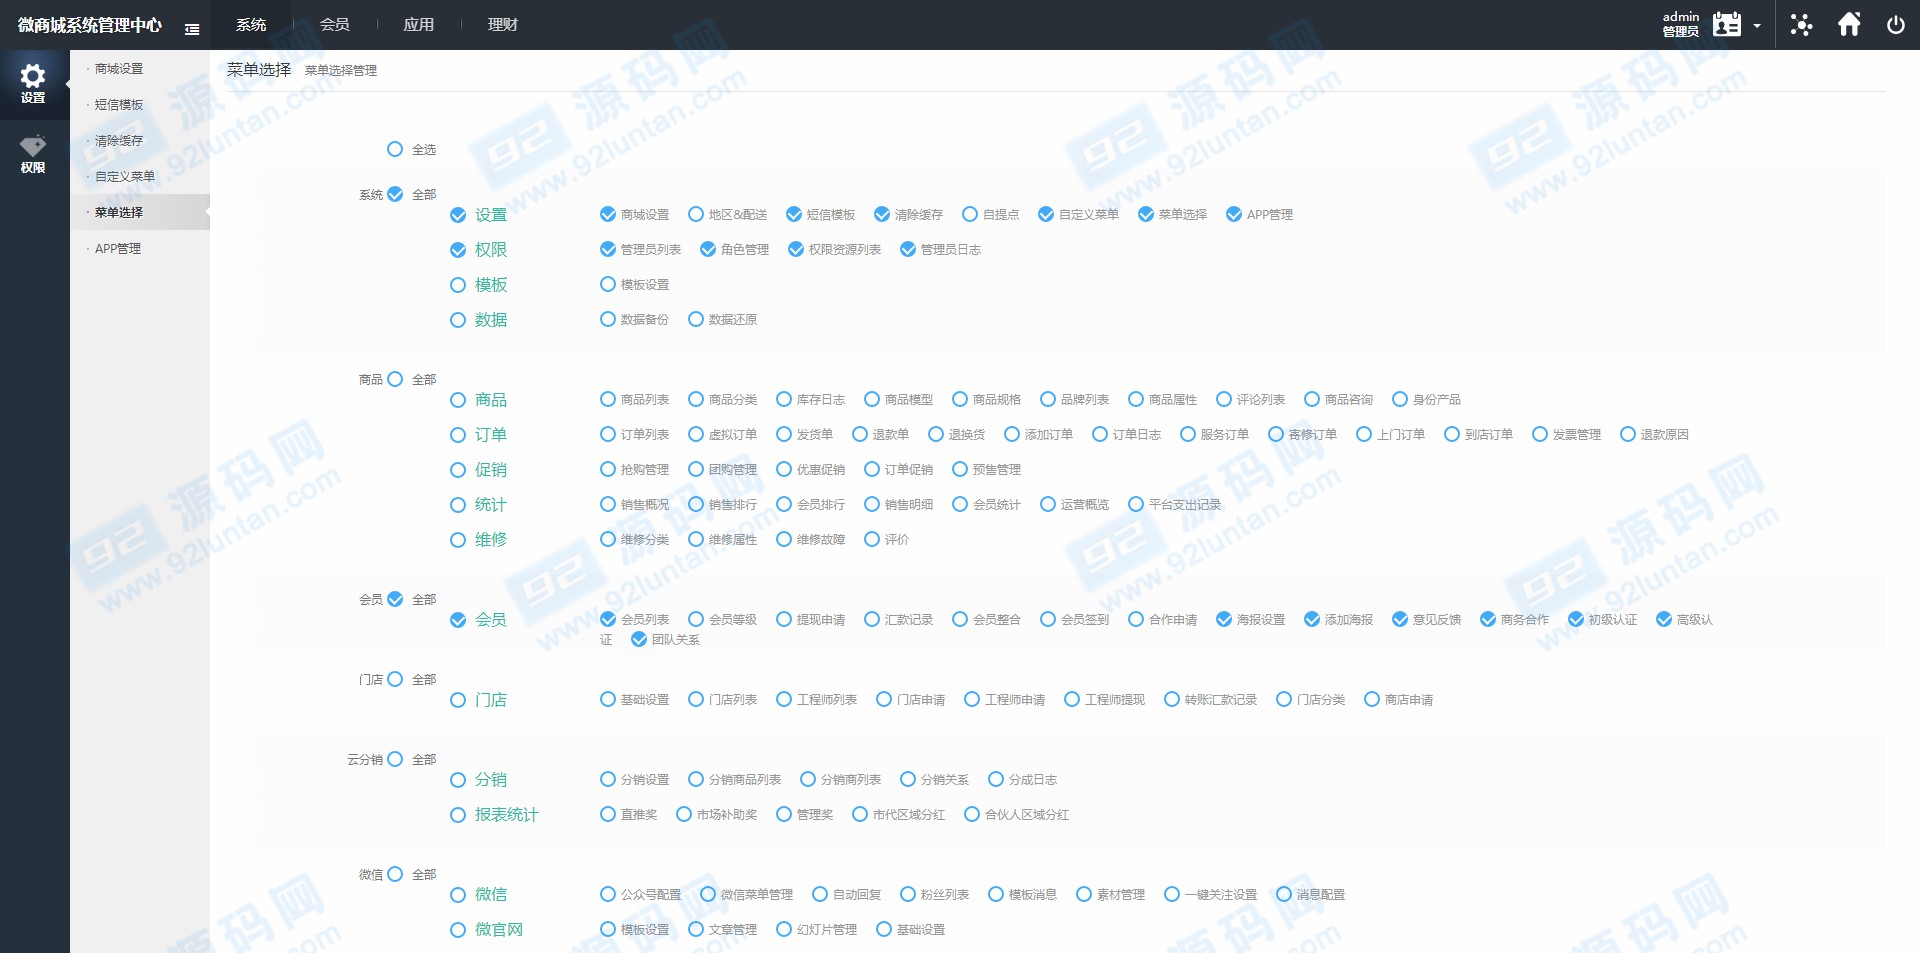Click the admin profile card icon
This screenshot has width=1920, height=953.
point(1726,25)
